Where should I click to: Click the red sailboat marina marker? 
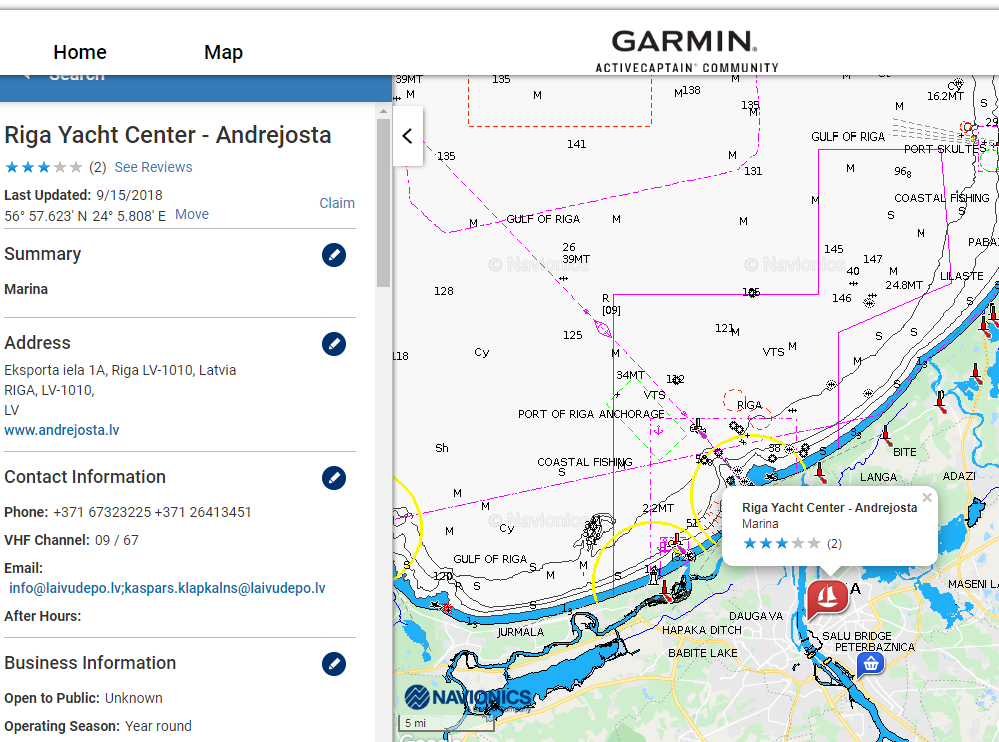[827, 599]
